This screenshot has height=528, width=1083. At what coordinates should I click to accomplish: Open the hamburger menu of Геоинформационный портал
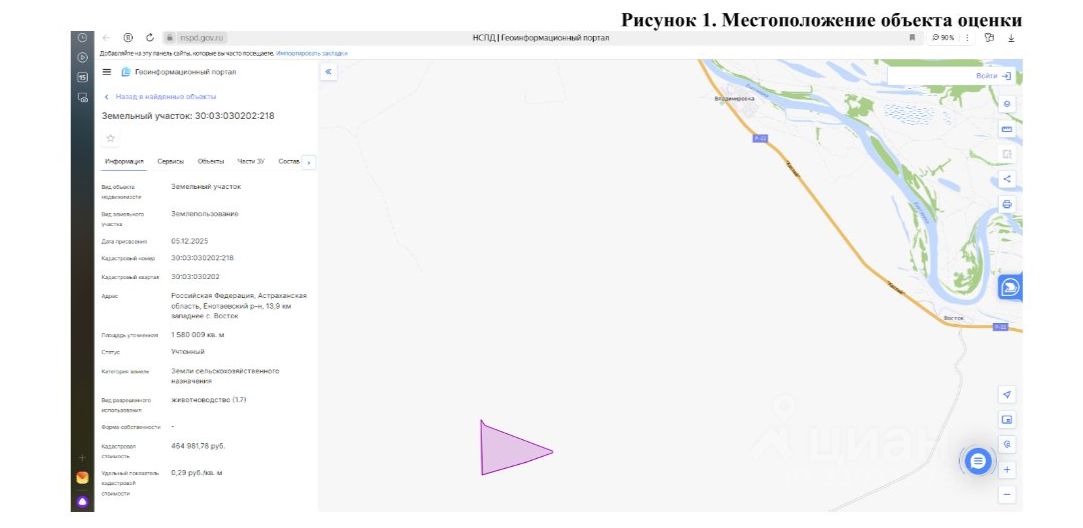point(106,72)
